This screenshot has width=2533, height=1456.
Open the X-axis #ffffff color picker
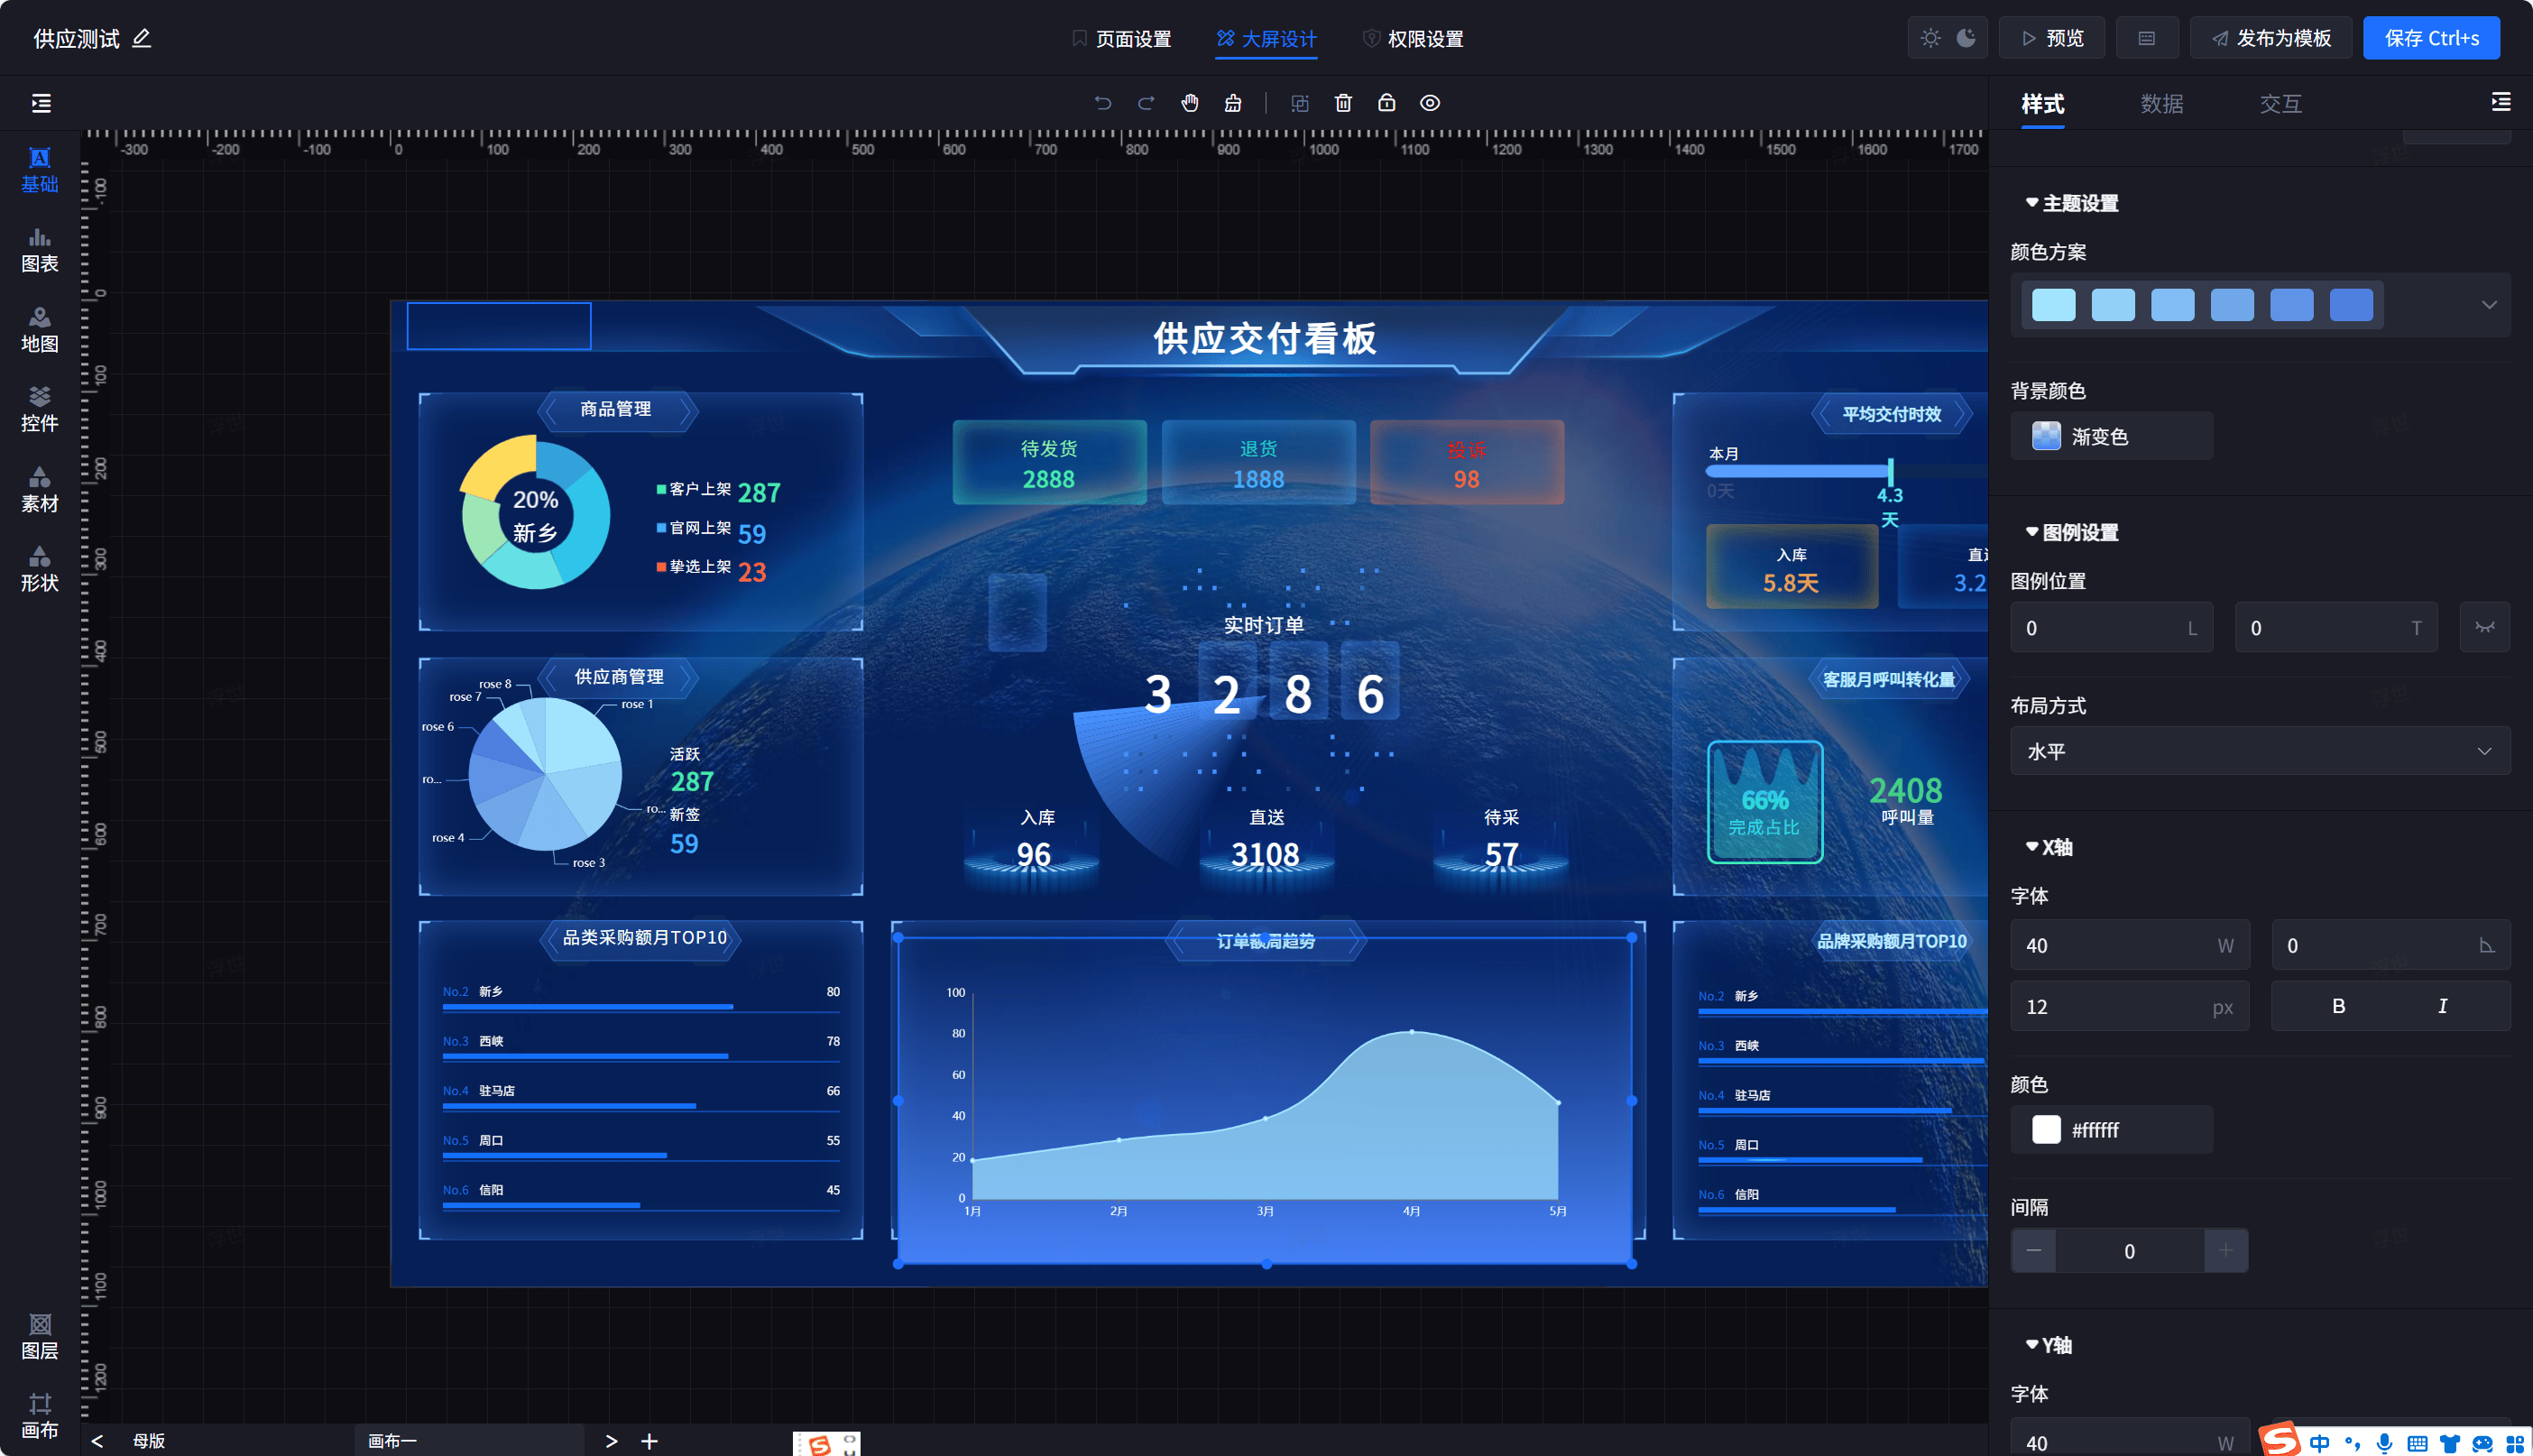click(x=2111, y=1130)
